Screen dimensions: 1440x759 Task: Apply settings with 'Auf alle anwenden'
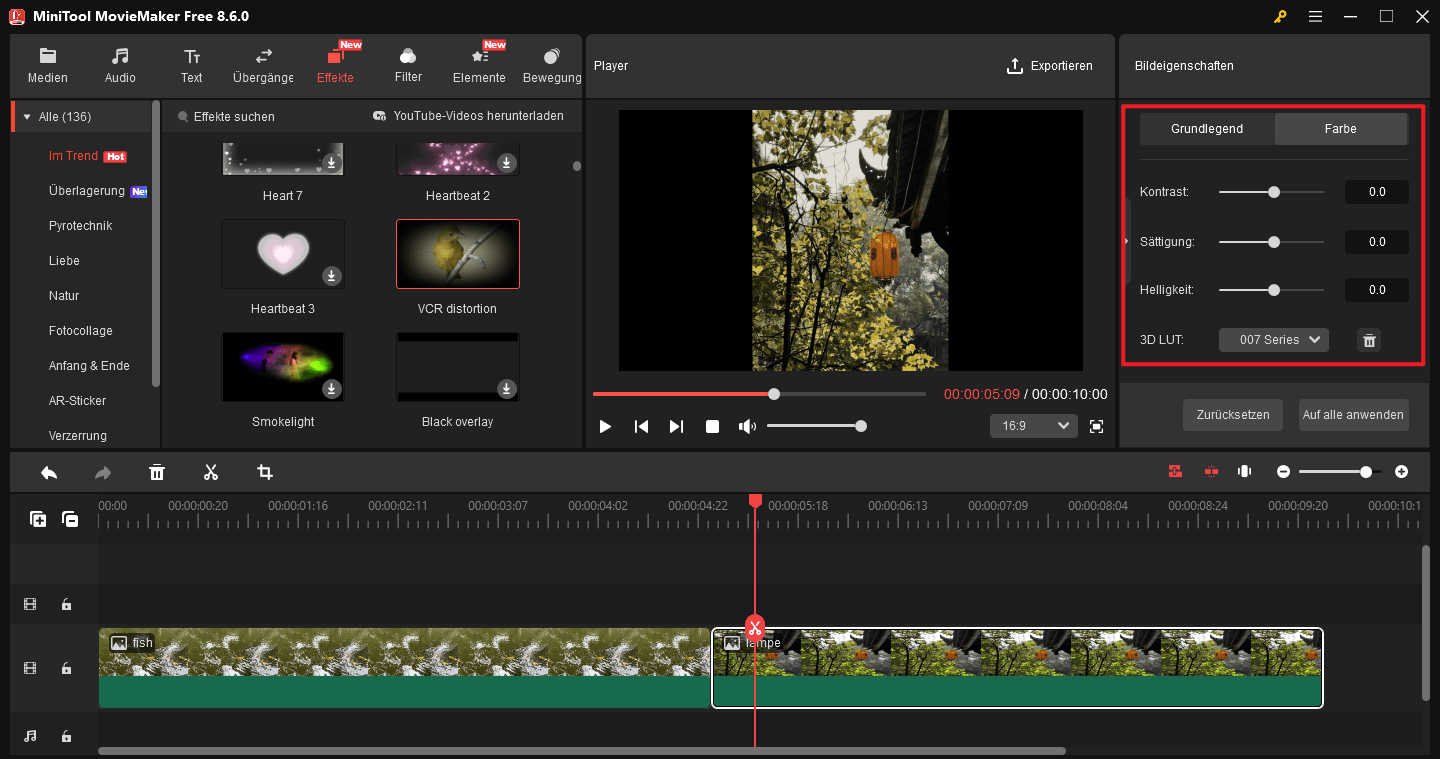[x=1354, y=414]
